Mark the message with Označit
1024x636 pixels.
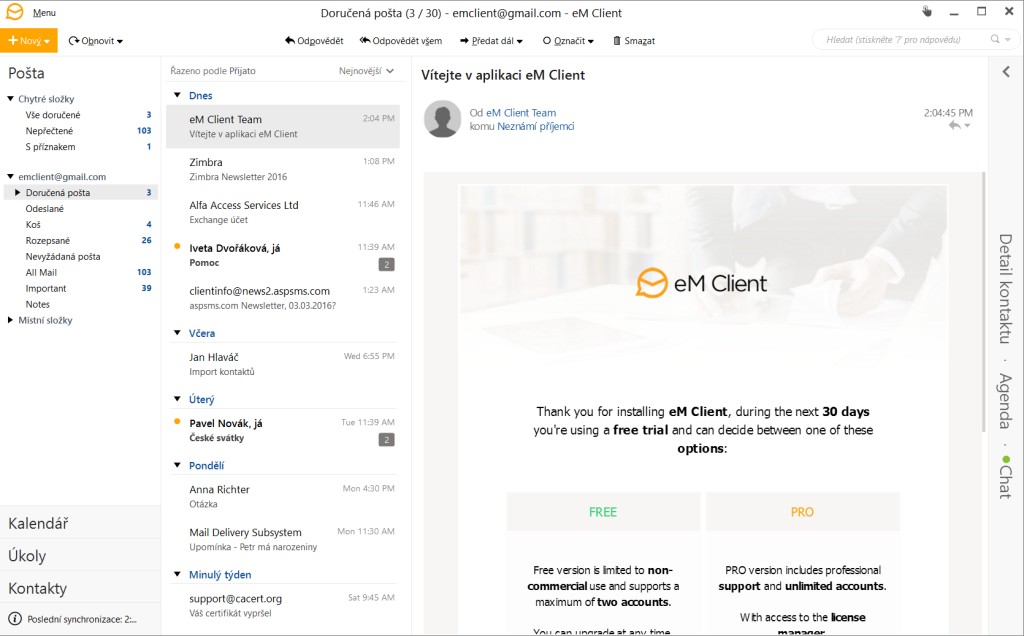point(568,40)
